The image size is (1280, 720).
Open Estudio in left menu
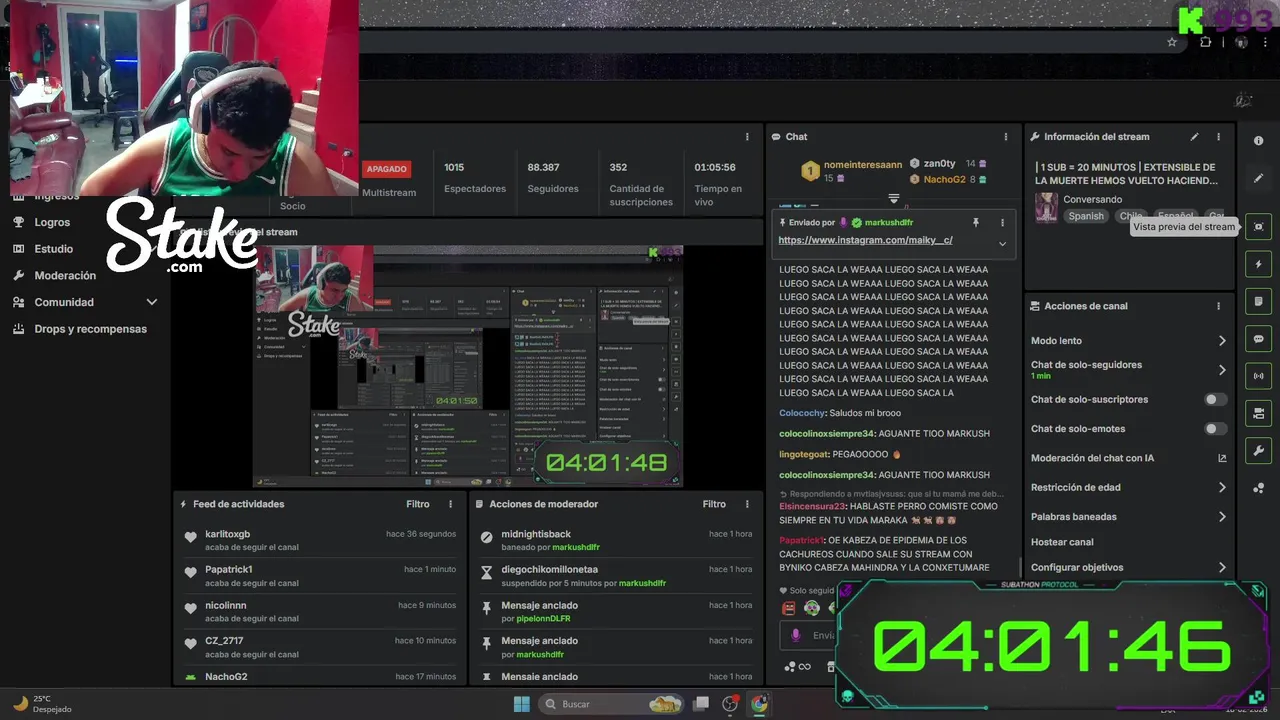coord(53,249)
